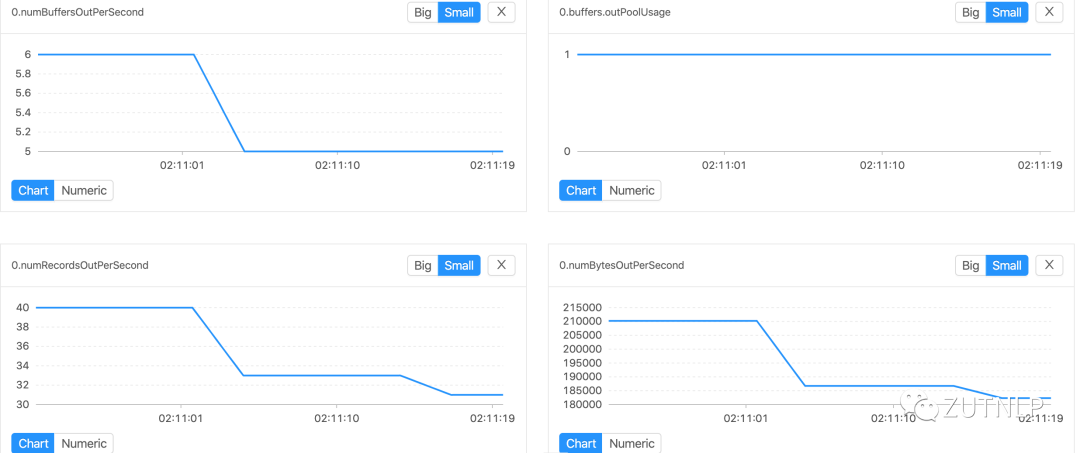Enlarge the numRecordsOutPerSecond chart with Big

pos(423,265)
